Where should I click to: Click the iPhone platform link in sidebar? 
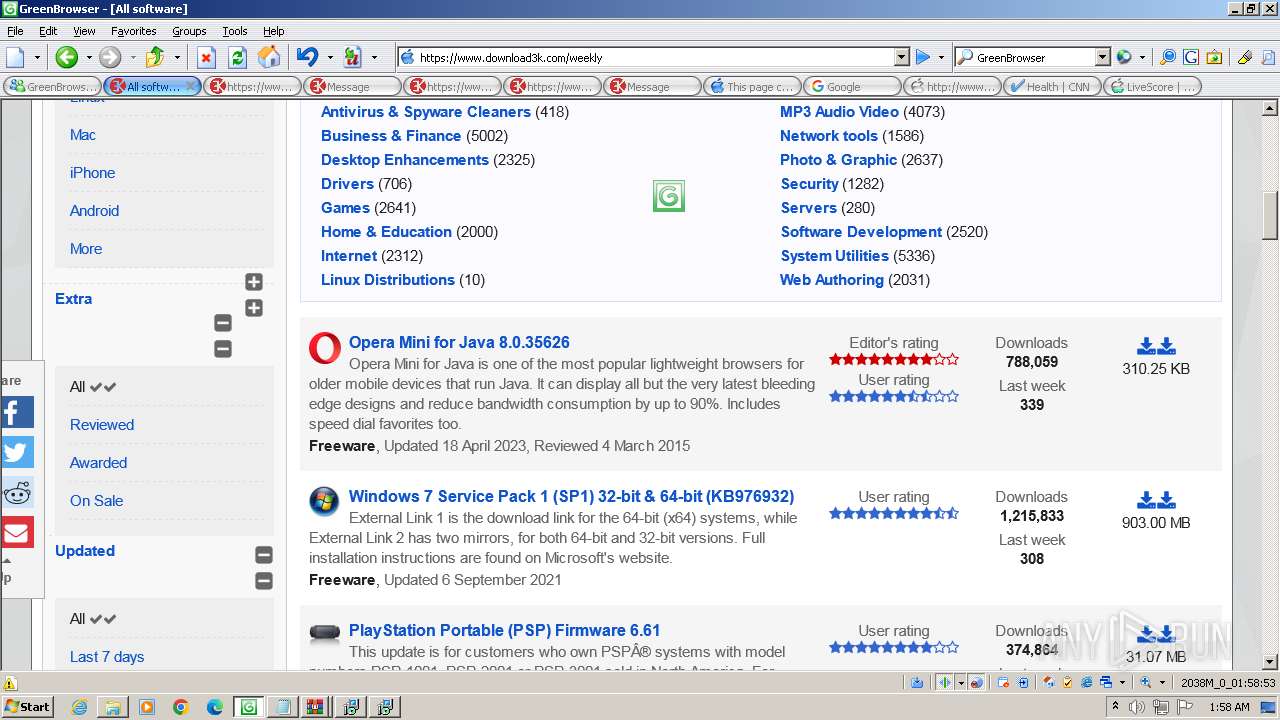pyautogui.click(x=92, y=173)
